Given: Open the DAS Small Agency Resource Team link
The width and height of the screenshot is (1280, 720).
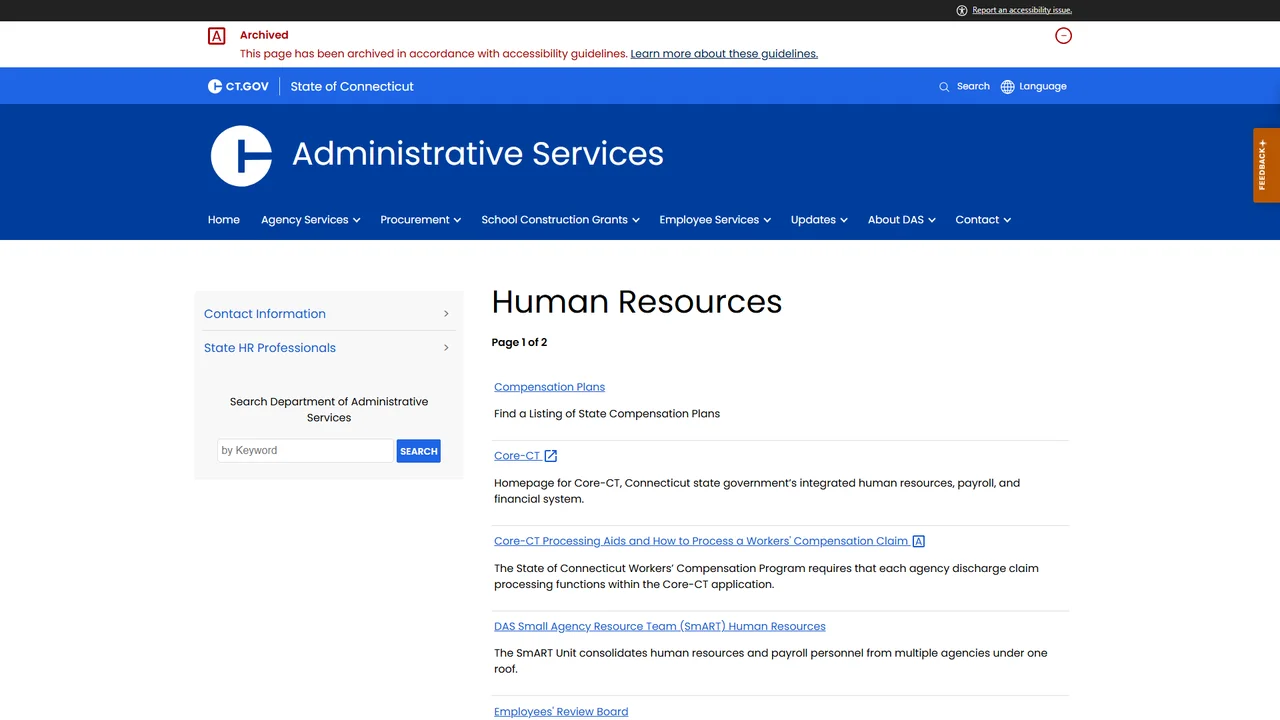Looking at the screenshot, I should (660, 627).
